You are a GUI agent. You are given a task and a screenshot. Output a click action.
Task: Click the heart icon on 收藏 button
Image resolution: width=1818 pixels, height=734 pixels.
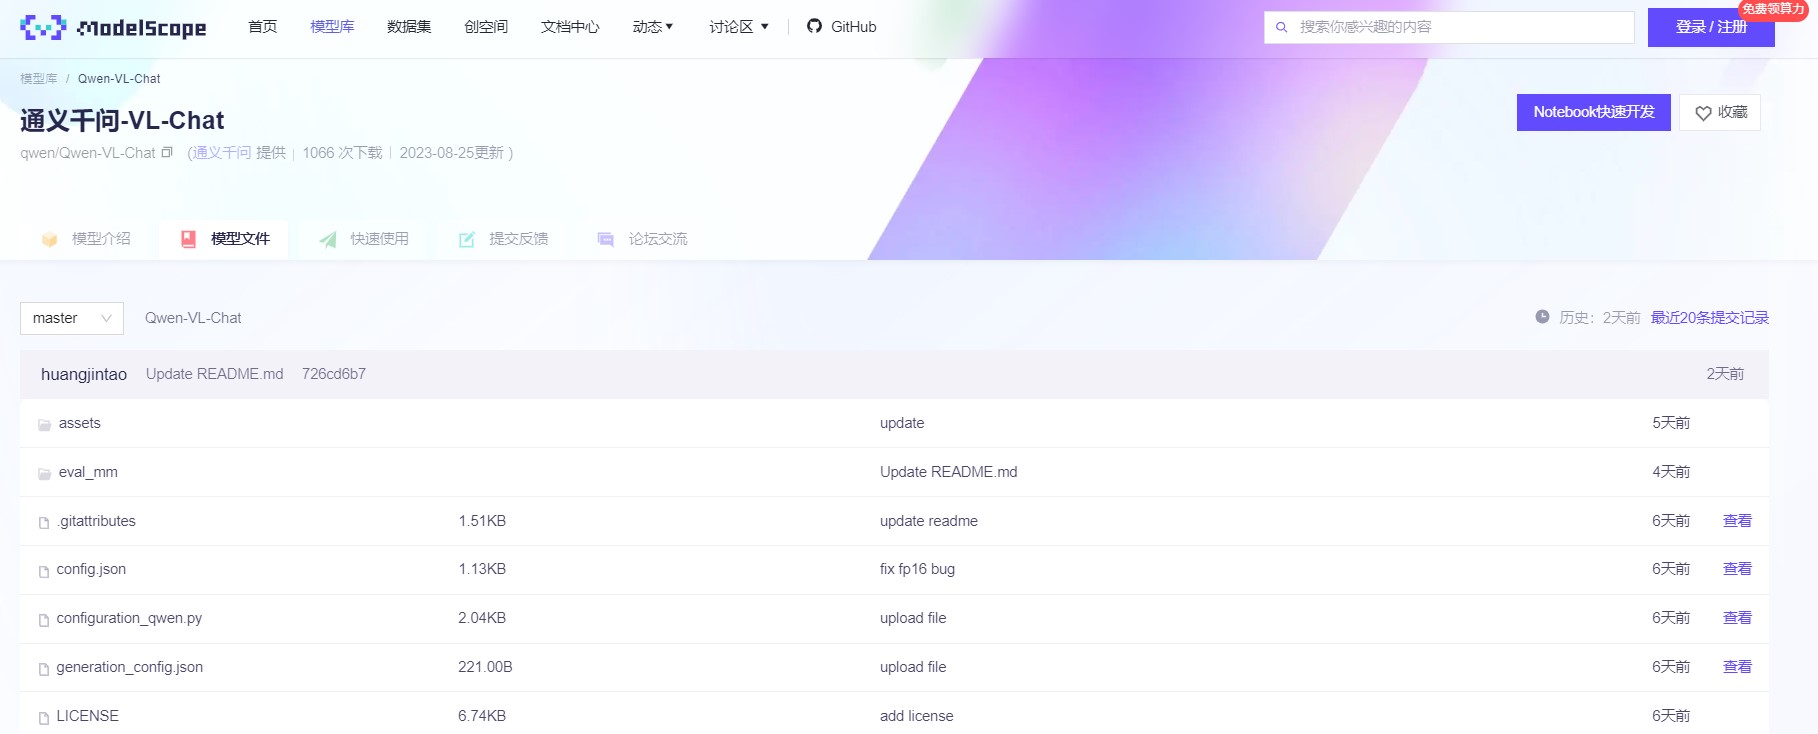click(1703, 113)
